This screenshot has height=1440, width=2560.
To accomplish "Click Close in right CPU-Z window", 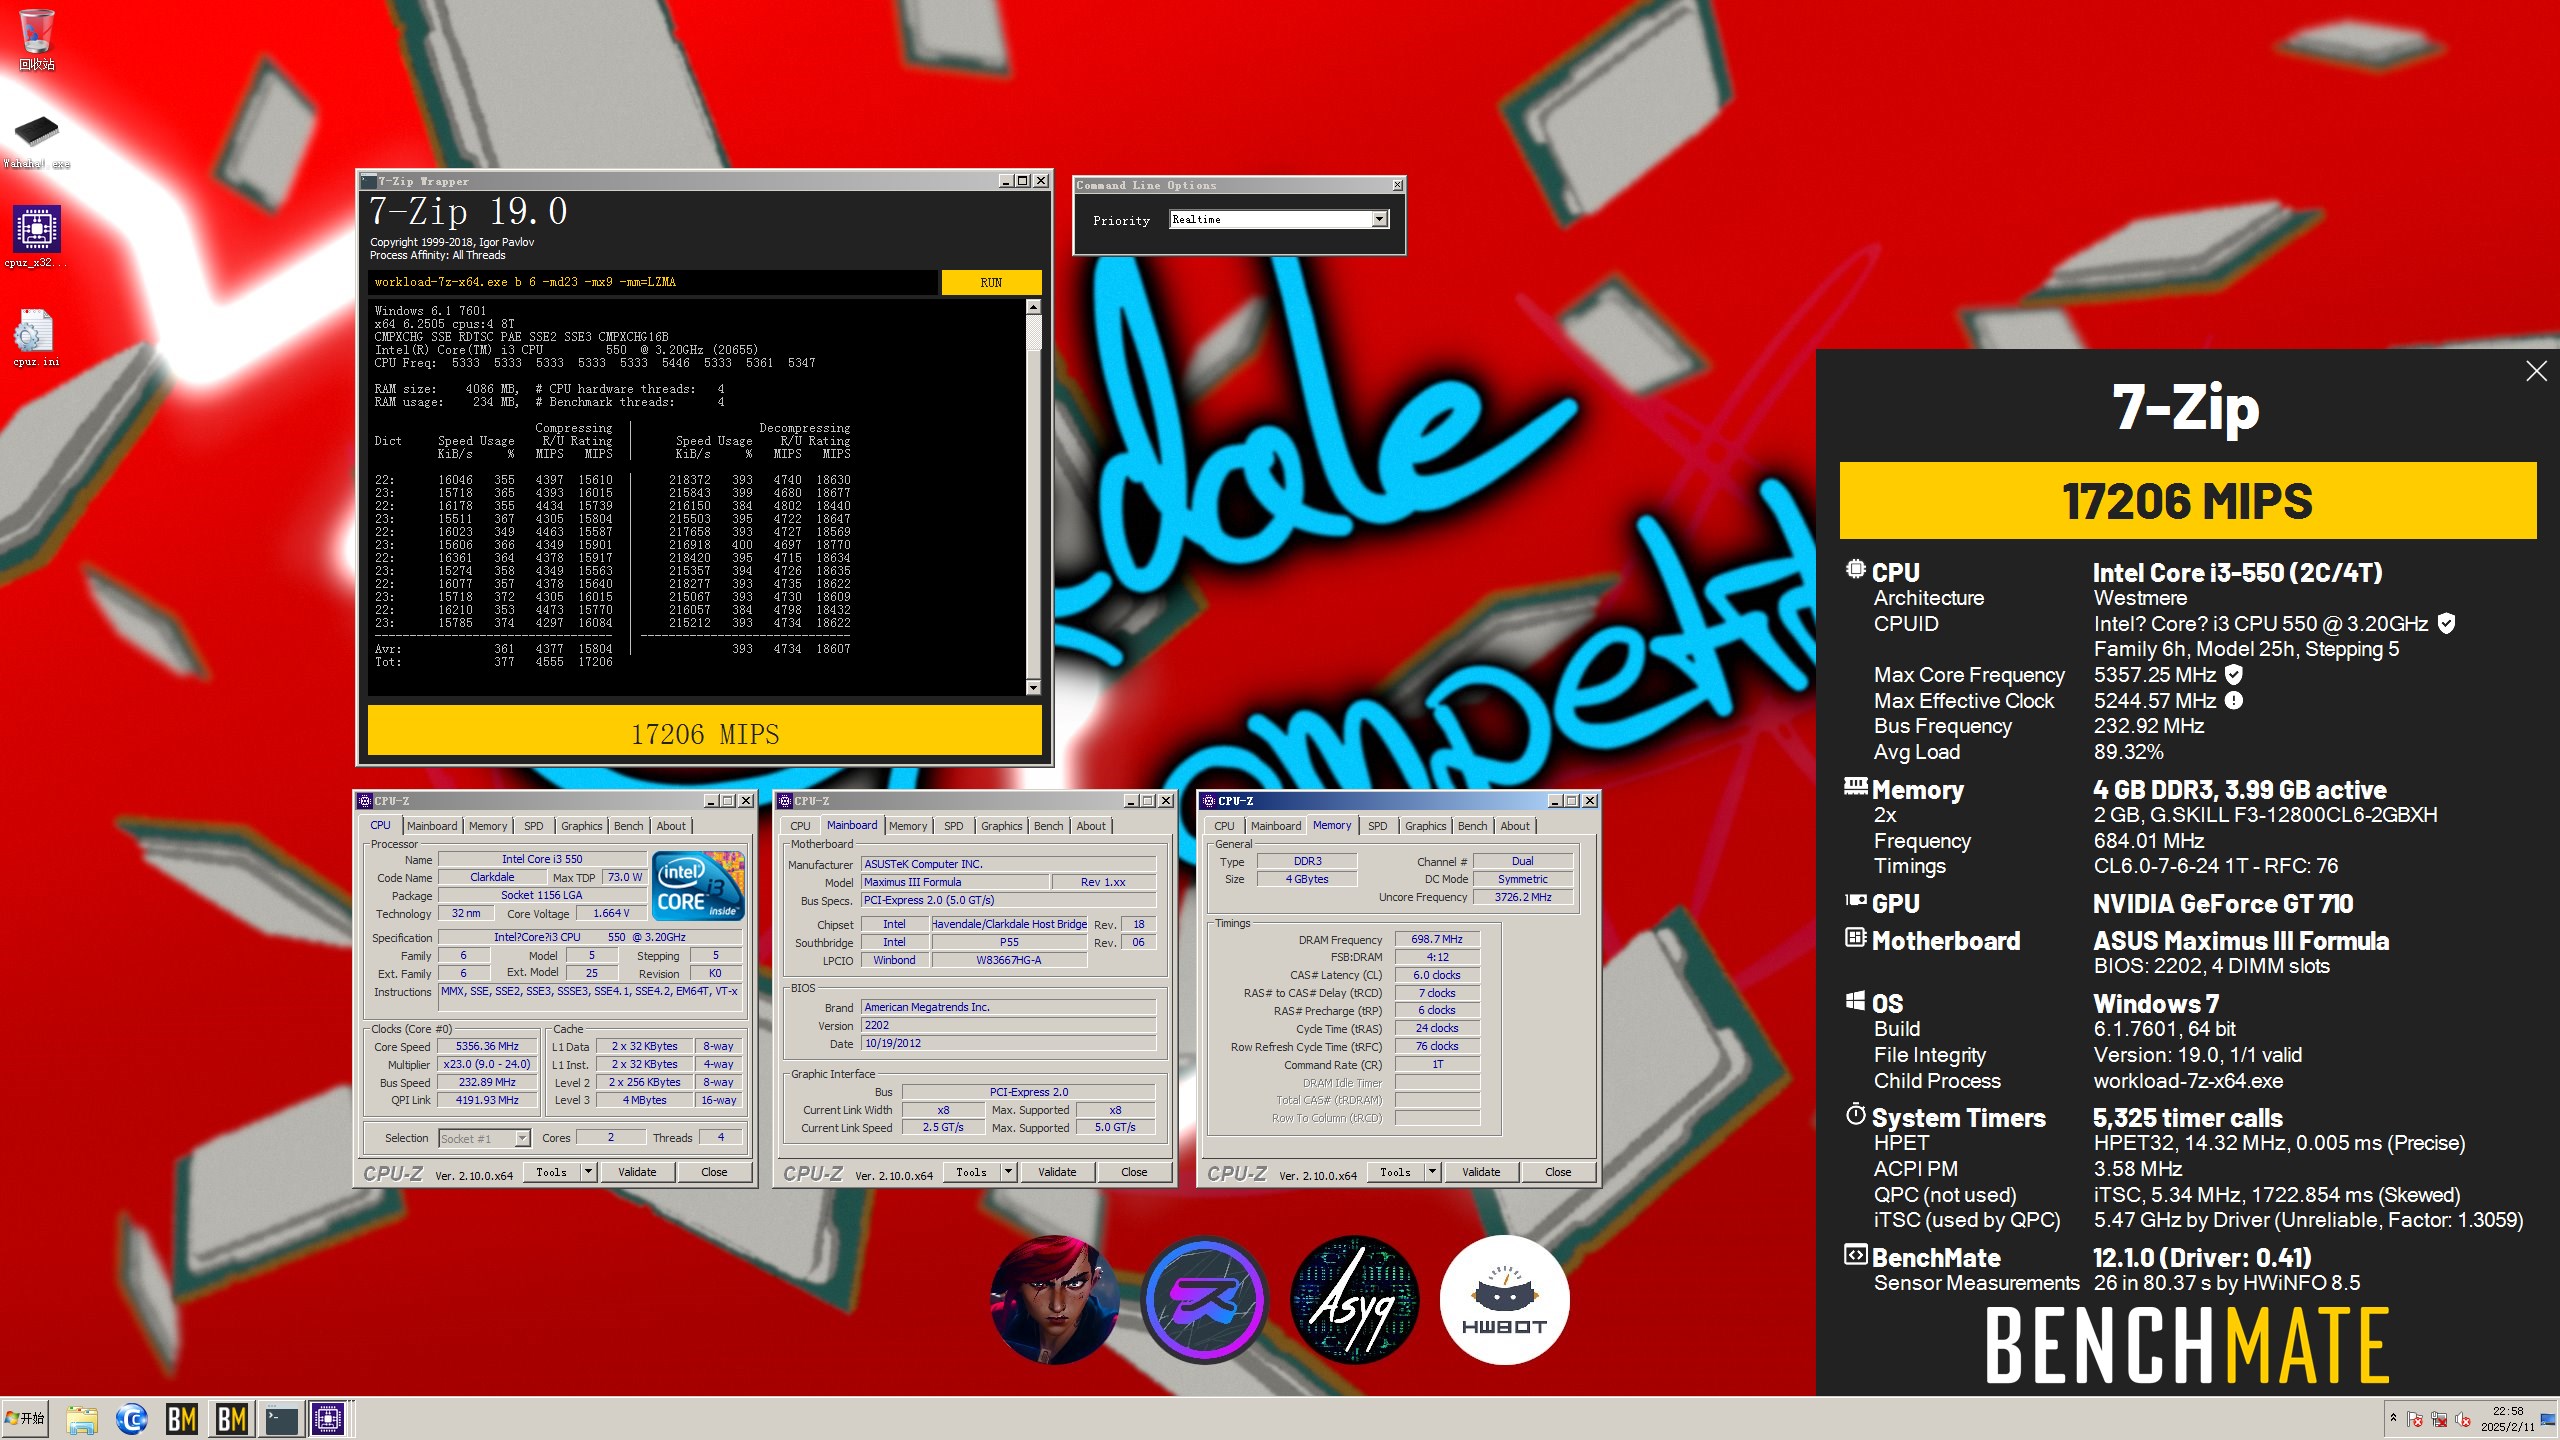I will [x=1558, y=1172].
